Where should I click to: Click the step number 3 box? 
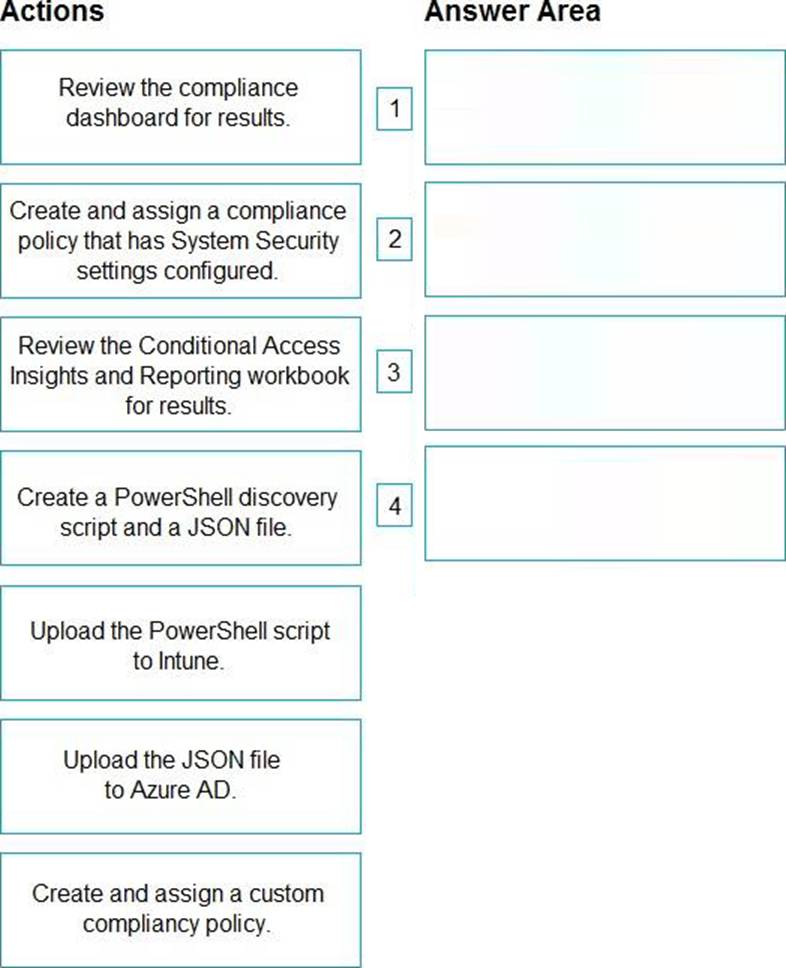point(395,373)
